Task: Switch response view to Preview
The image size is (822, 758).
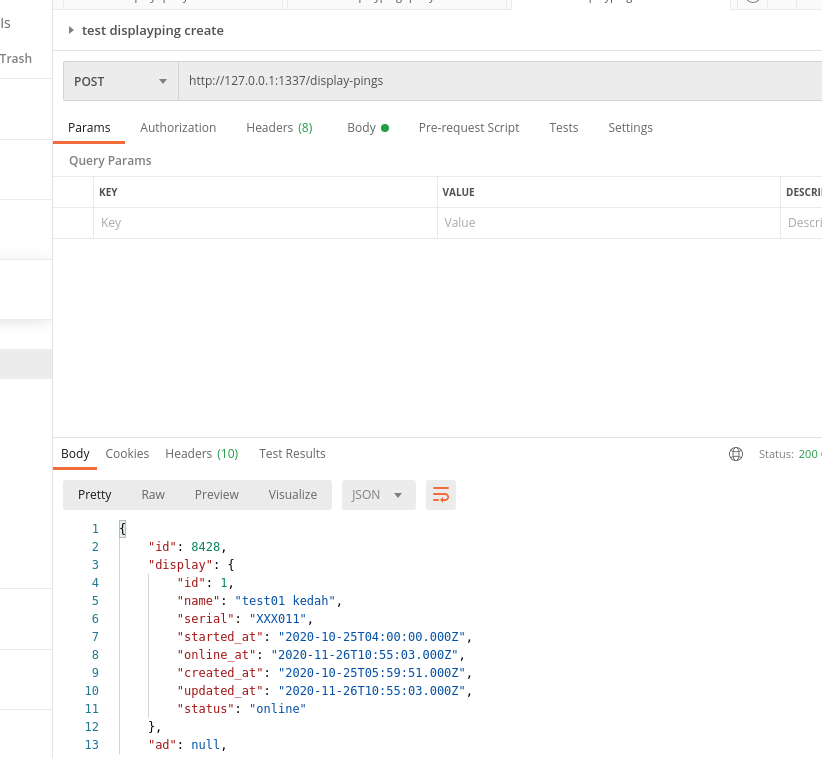Action: click(x=217, y=495)
